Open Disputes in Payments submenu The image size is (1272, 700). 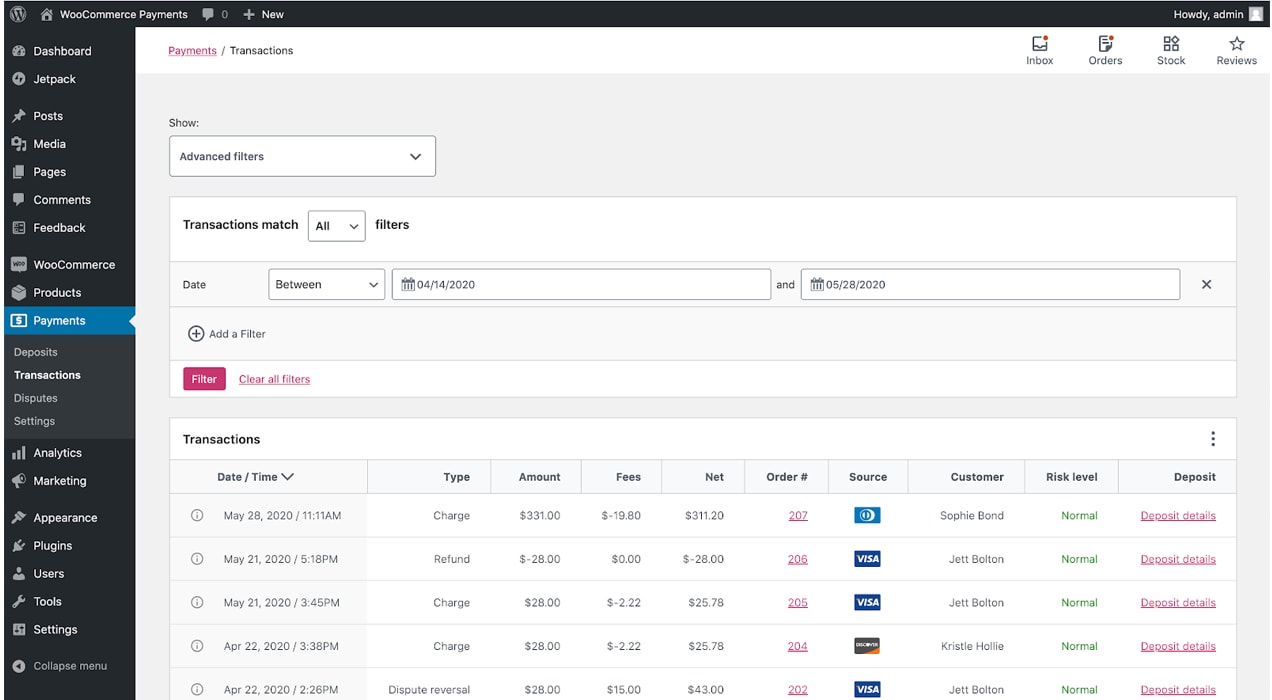[x=36, y=398]
